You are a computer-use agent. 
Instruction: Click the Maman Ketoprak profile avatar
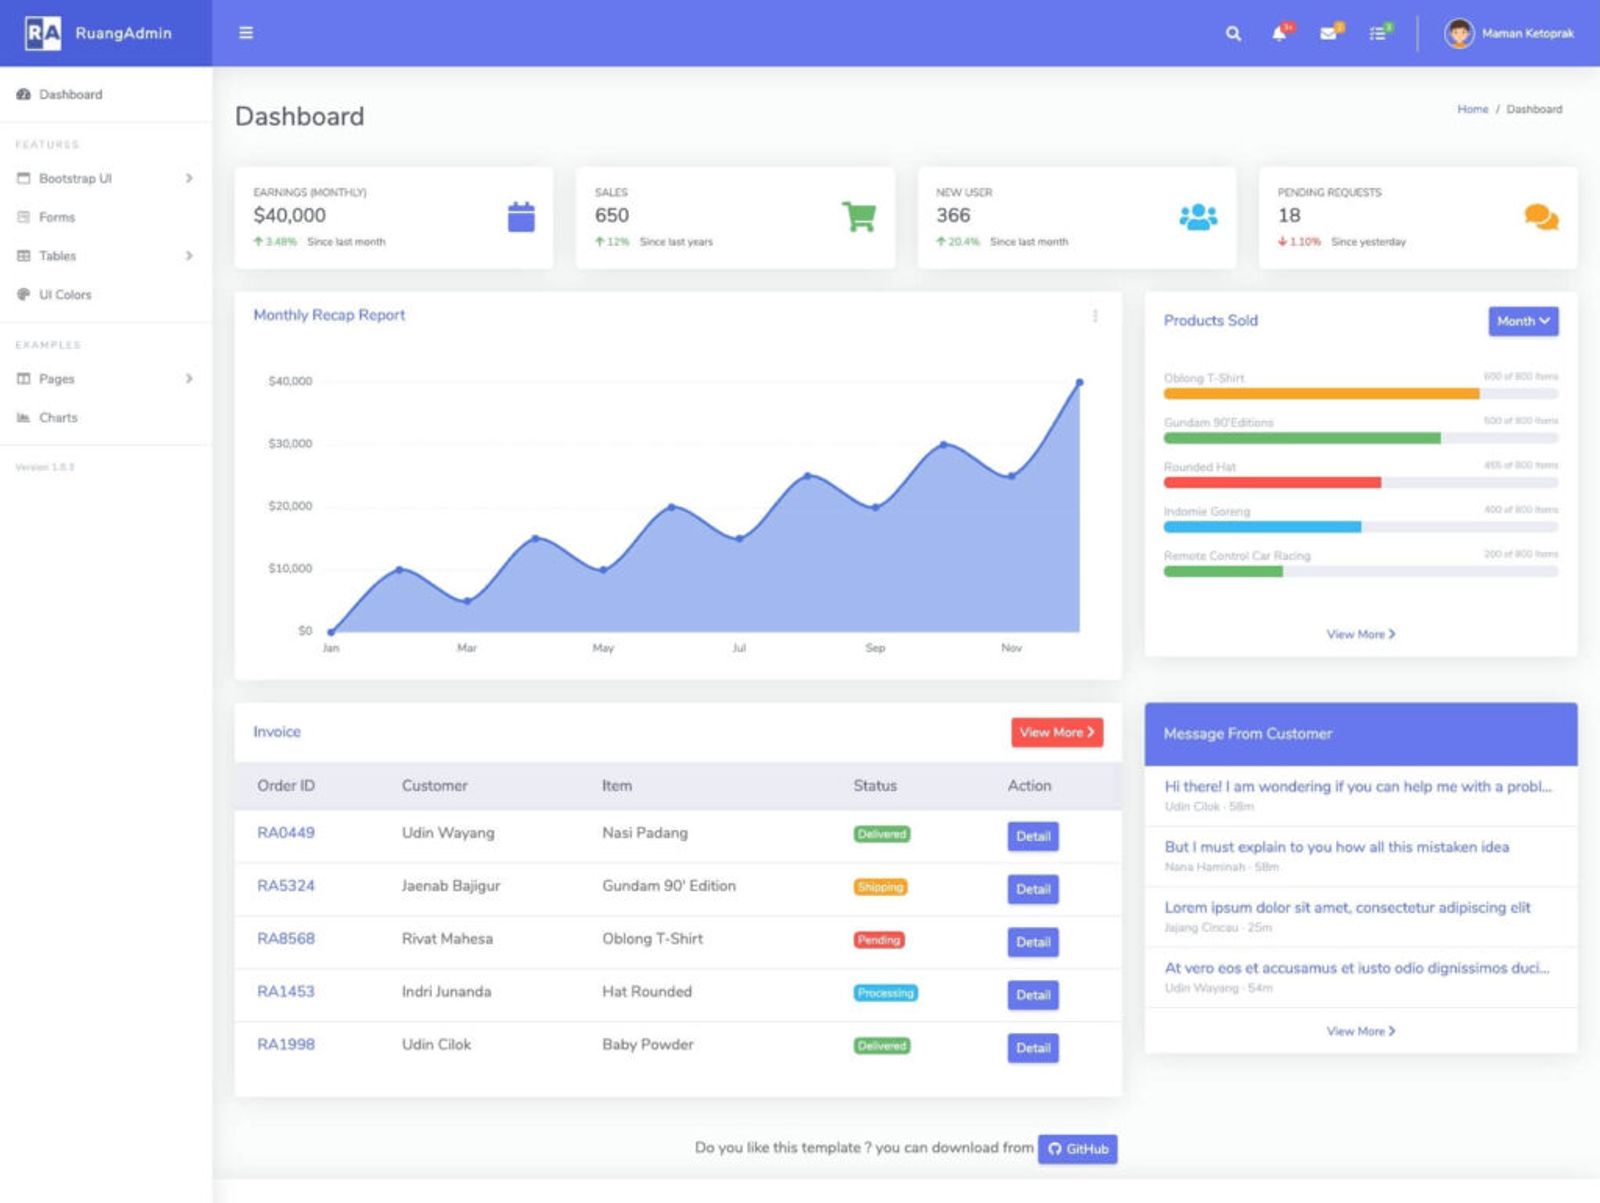[1459, 33]
